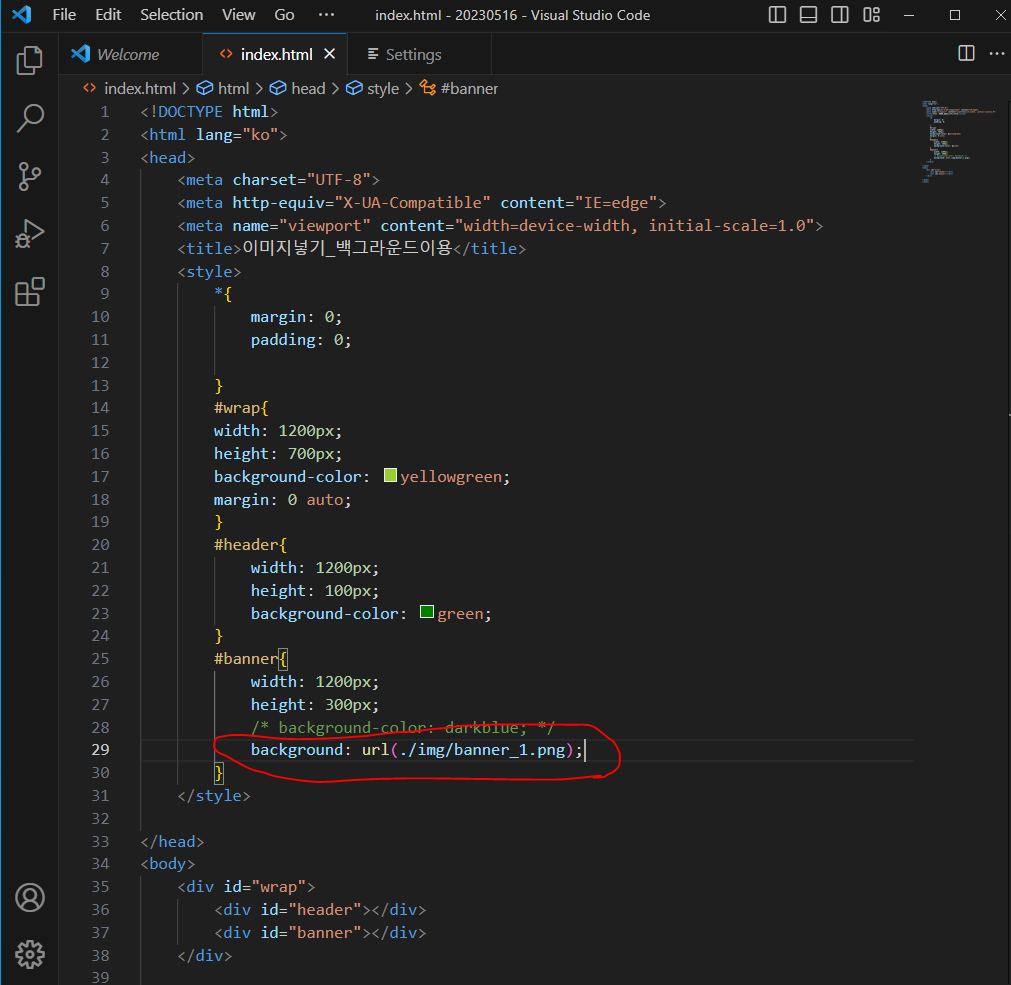Click the commented darkblue background line
The height and width of the screenshot is (985, 1011).
(x=402, y=728)
